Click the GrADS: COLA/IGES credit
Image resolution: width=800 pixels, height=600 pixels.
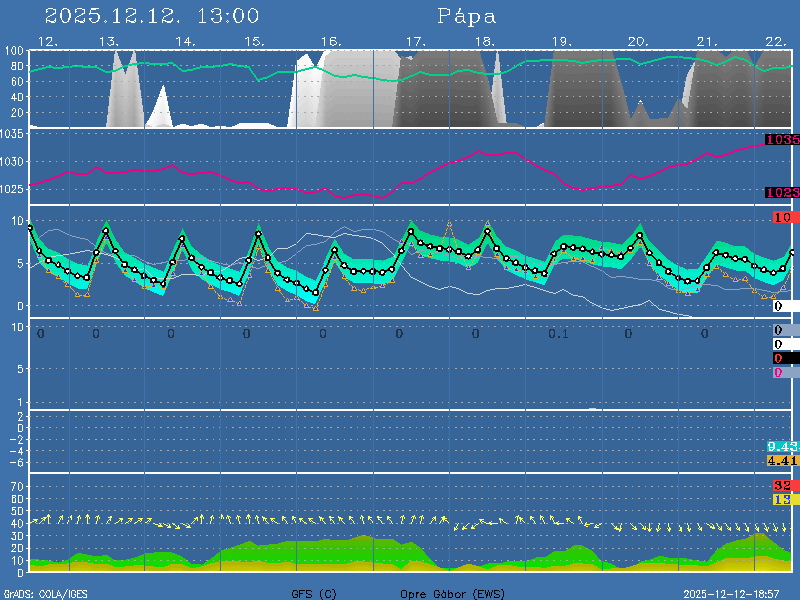(45, 594)
